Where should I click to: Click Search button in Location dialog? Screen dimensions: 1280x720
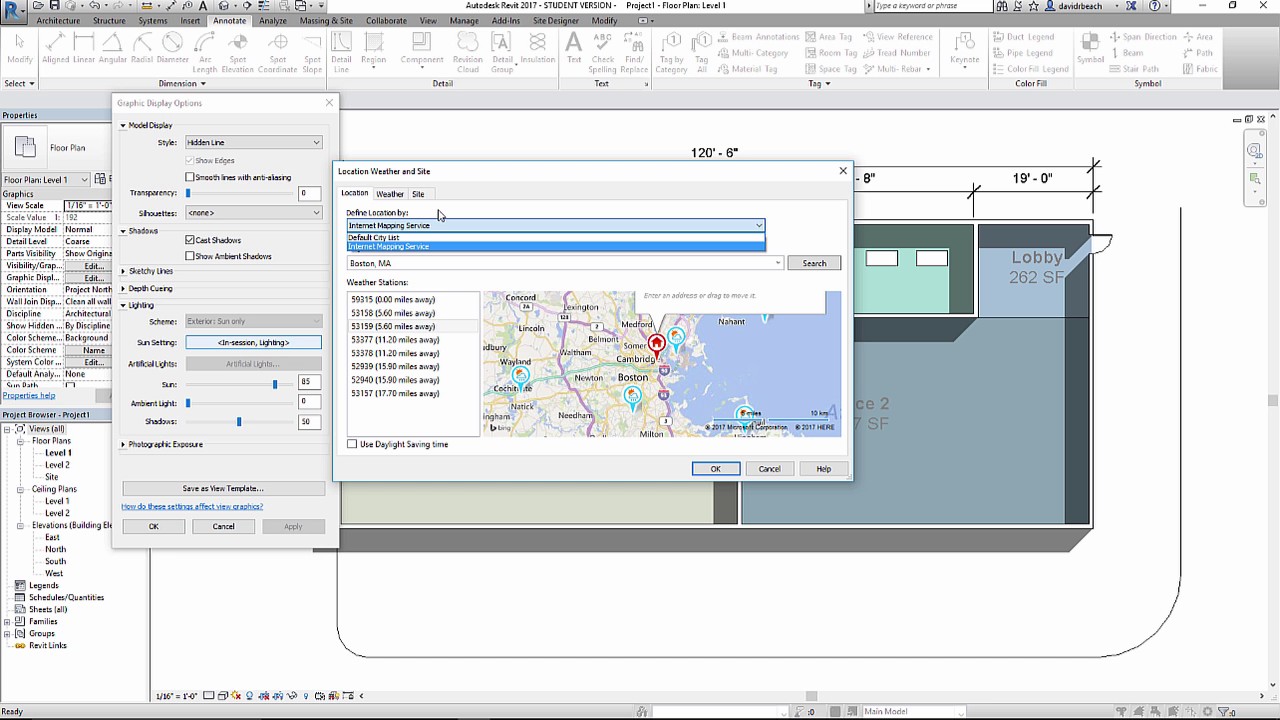click(814, 263)
